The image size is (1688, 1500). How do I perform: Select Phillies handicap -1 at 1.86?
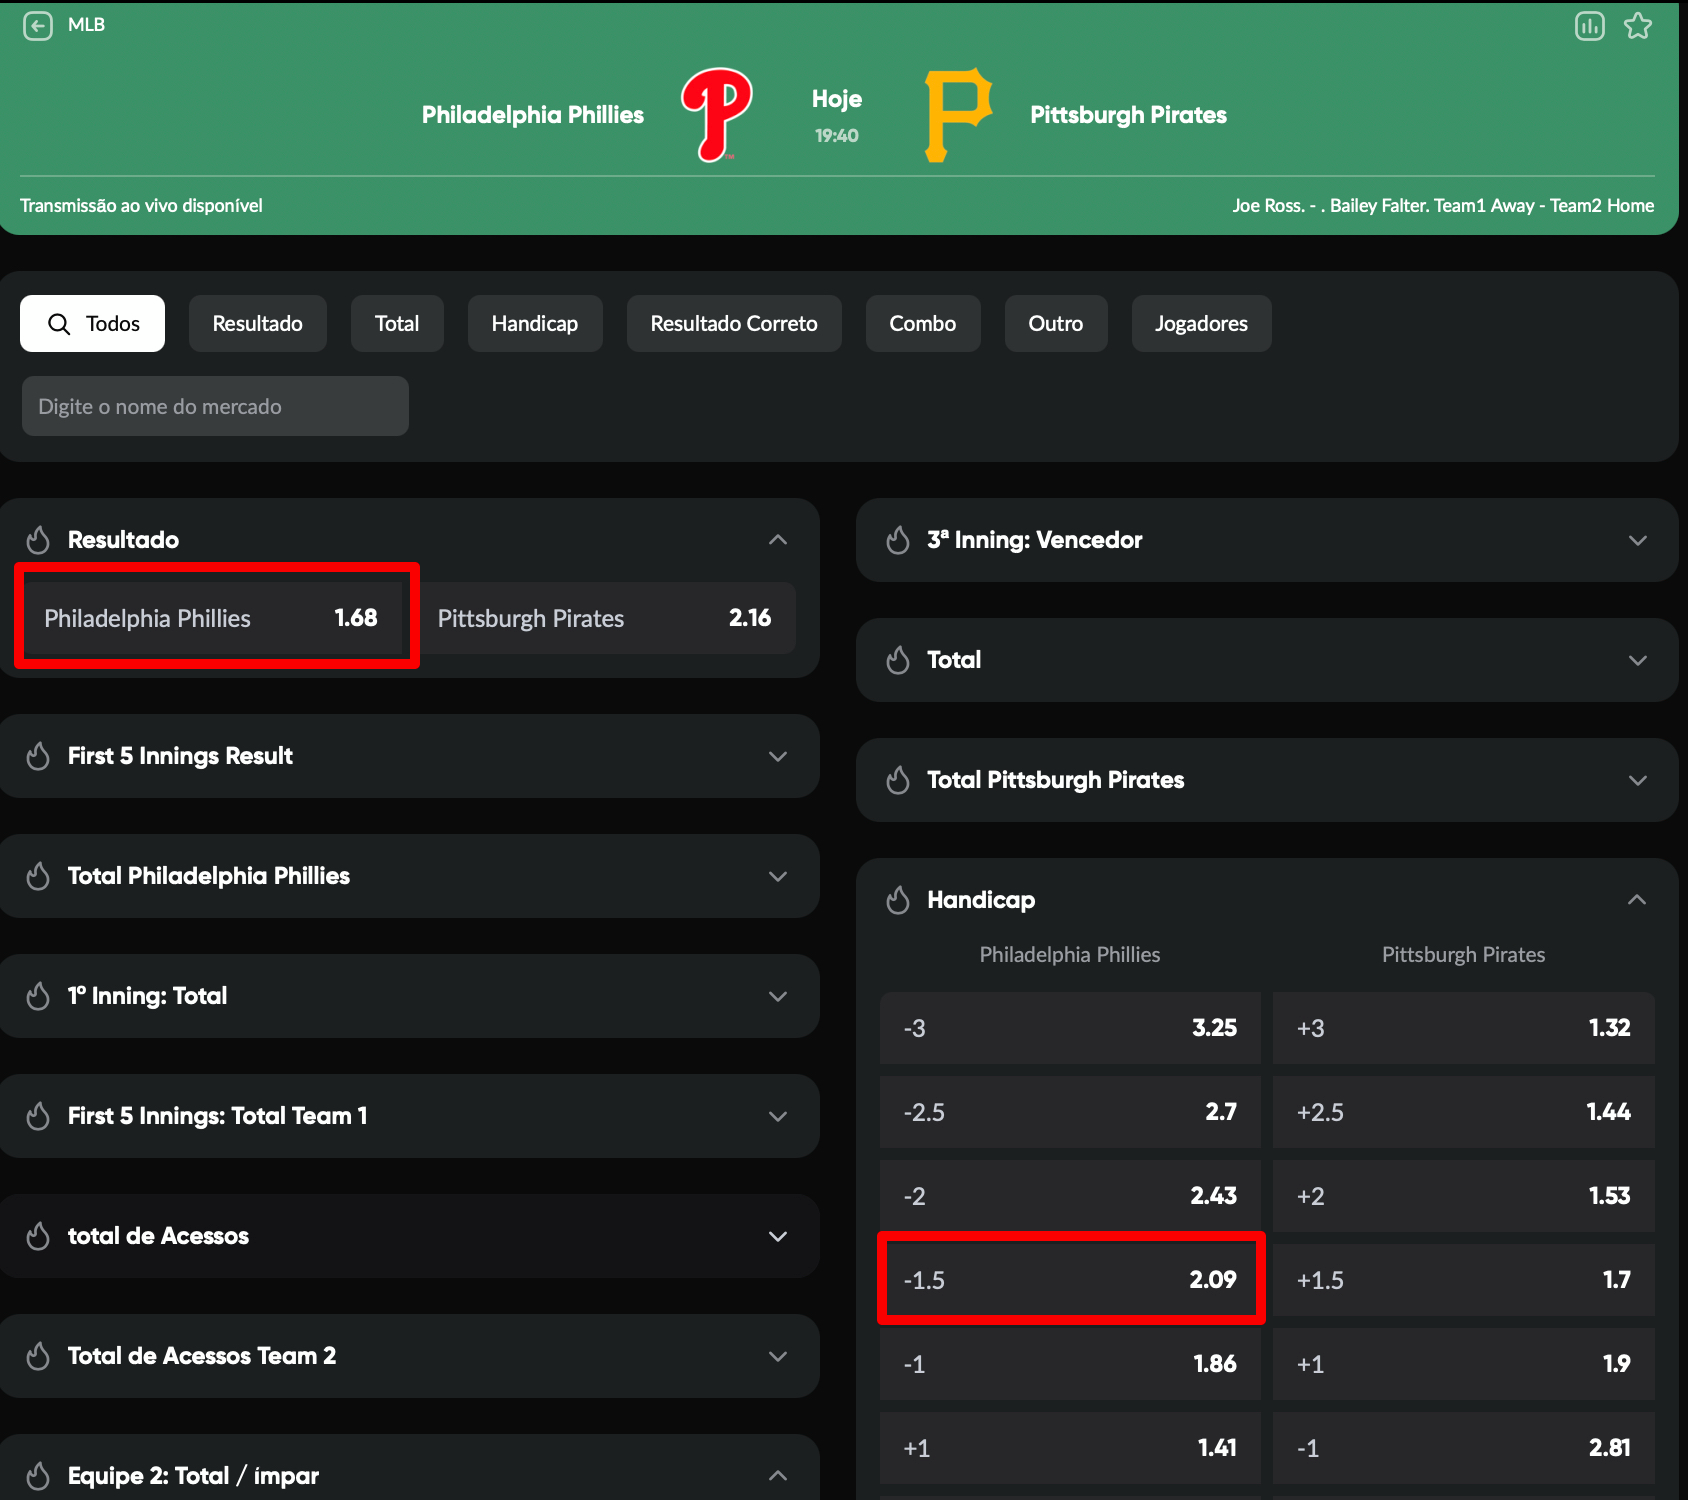pos(1070,1364)
